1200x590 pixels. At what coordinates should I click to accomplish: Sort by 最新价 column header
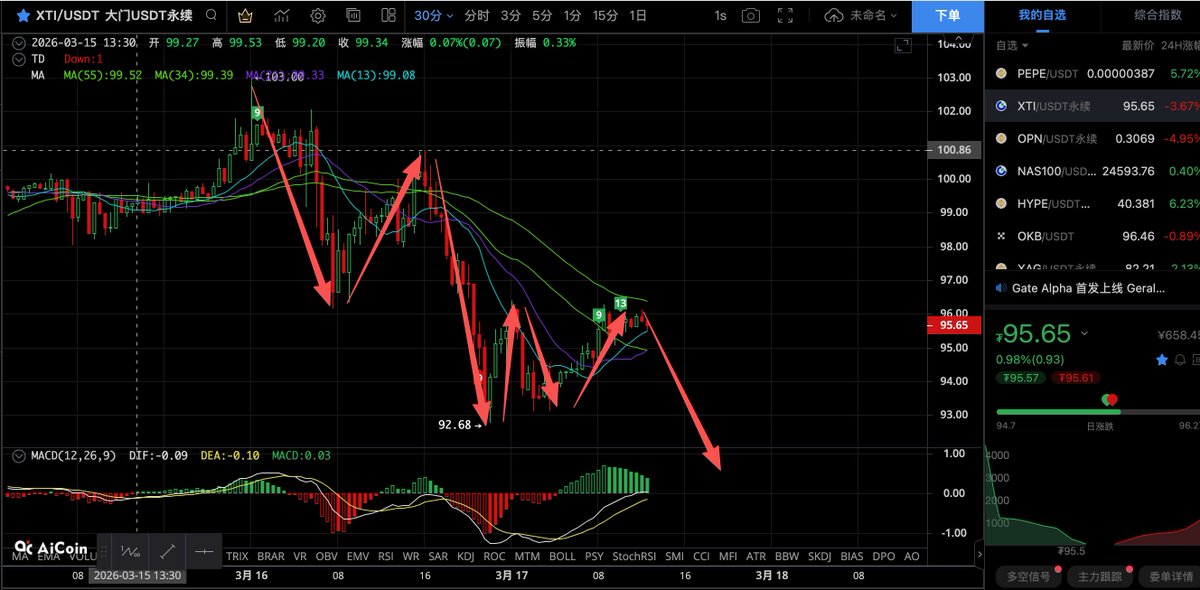tap(1137, 45)
